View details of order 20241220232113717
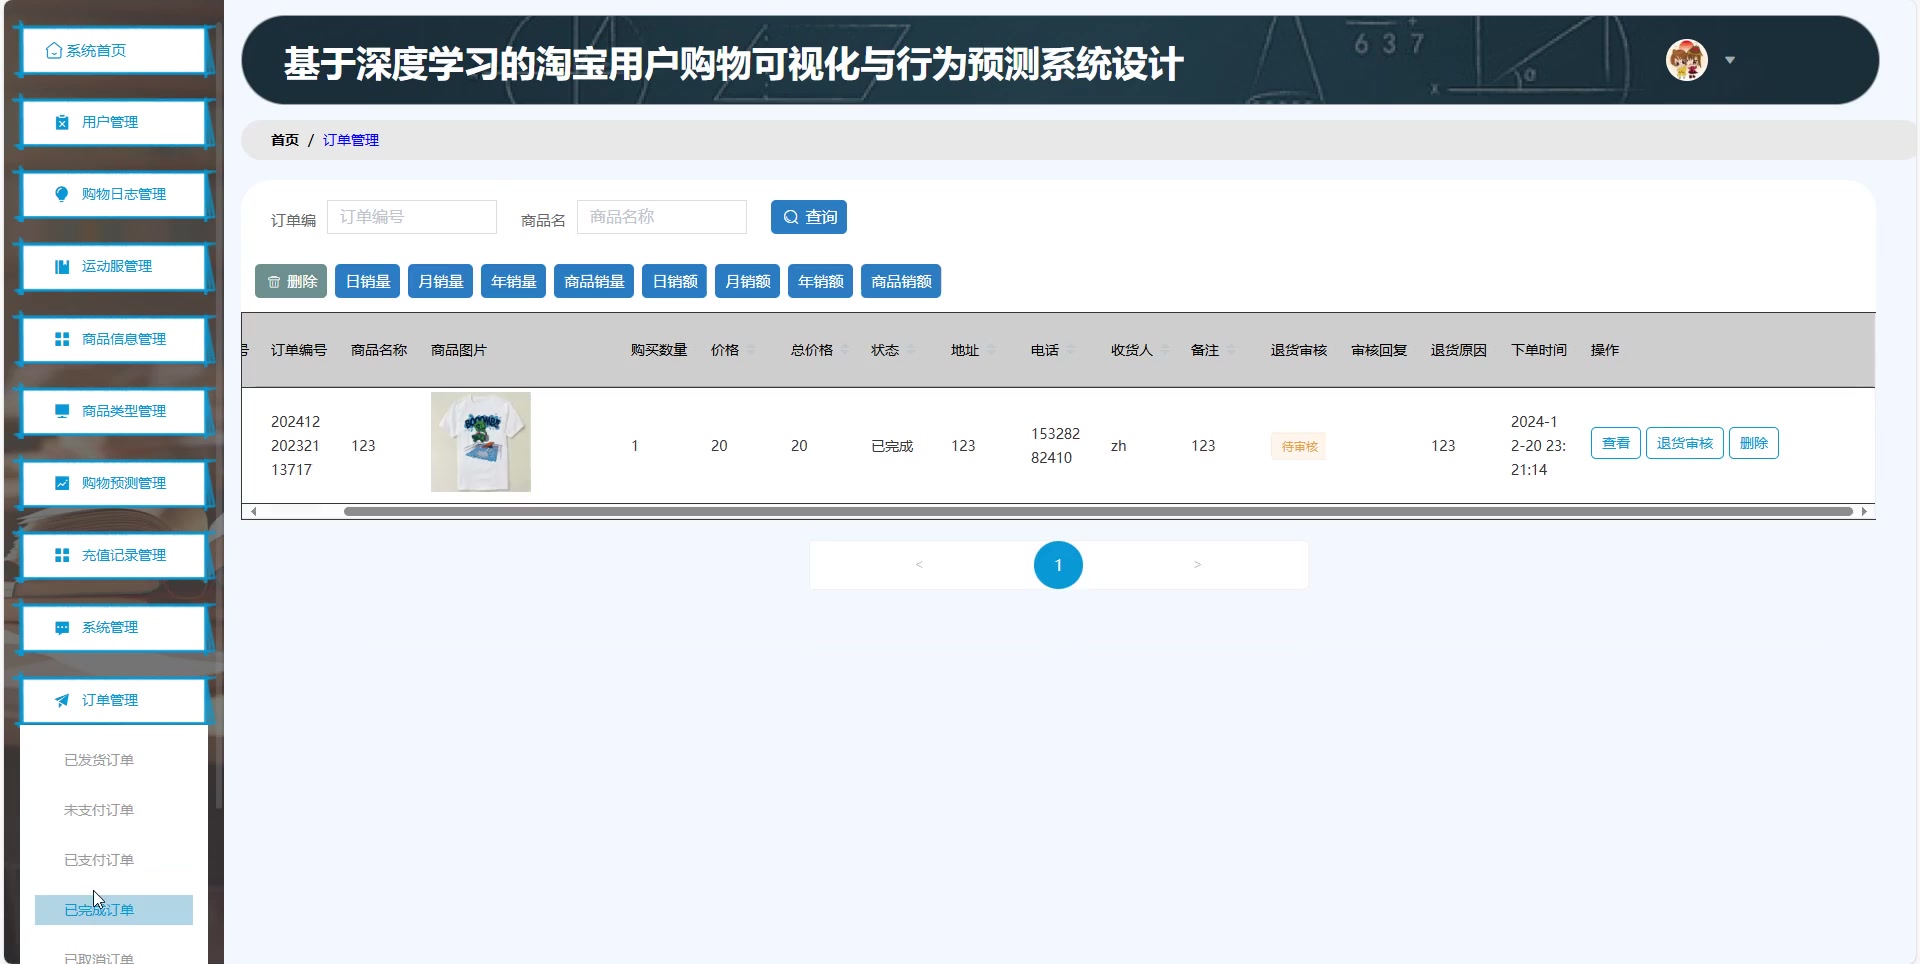Screen dimensions: 1920x964 [1616, 443]
